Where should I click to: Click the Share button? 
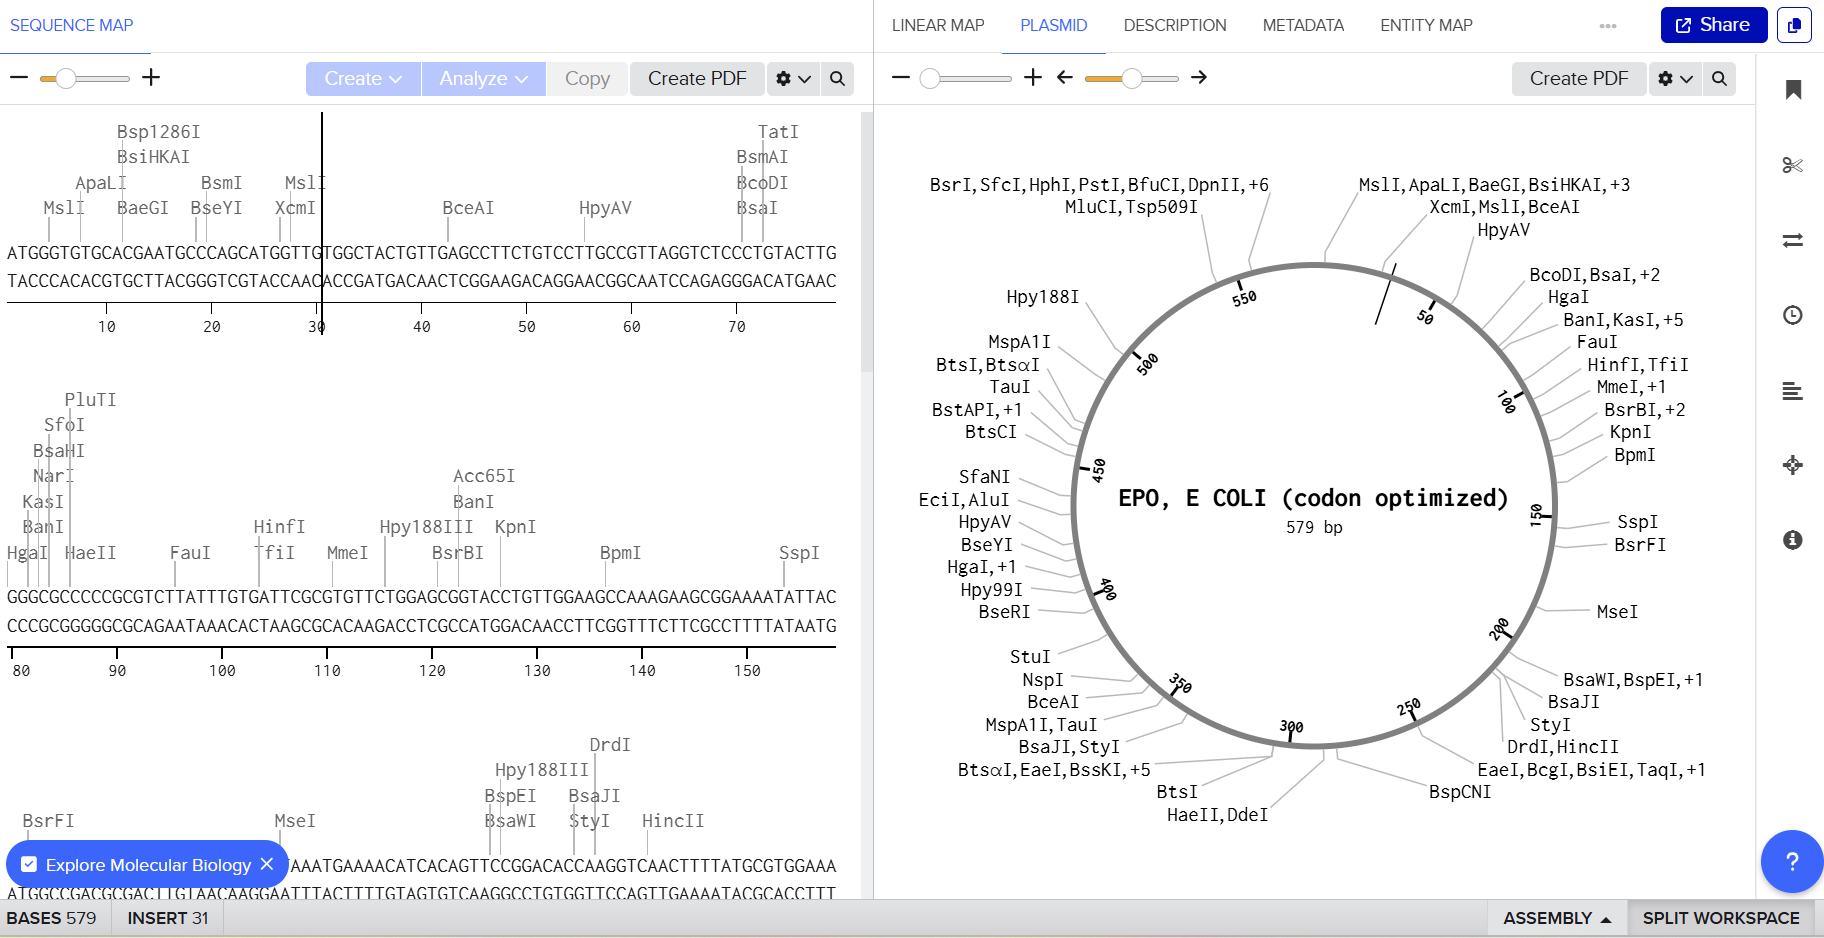[1713, 25]
